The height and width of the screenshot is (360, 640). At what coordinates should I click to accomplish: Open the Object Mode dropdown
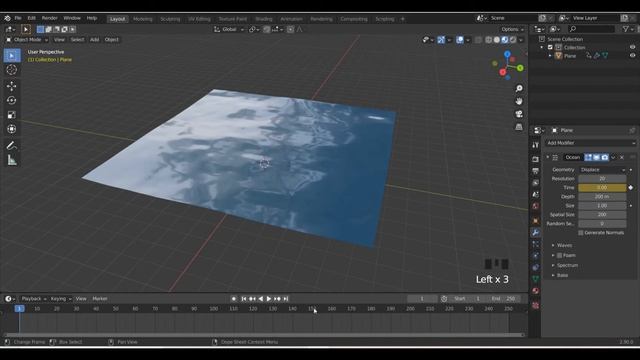pos(27,40)
